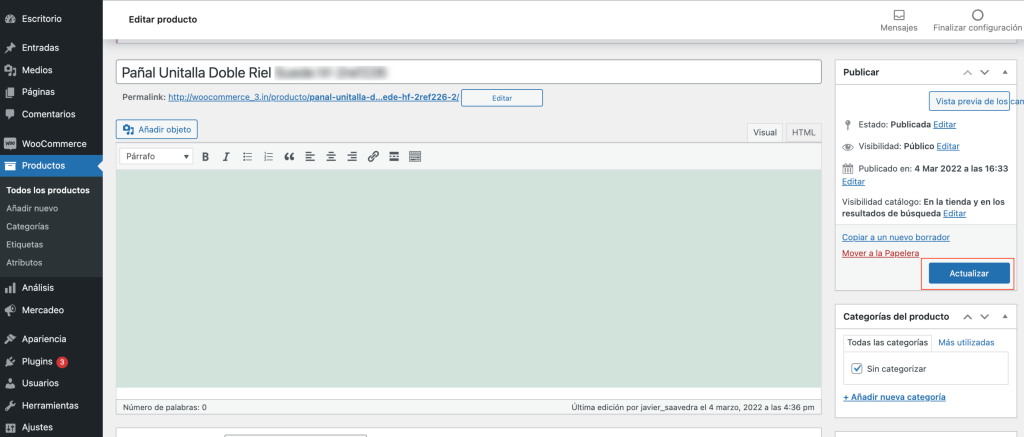Edit Visibilidad catálogo setting
1024x437 pixels.
(955, 214)
